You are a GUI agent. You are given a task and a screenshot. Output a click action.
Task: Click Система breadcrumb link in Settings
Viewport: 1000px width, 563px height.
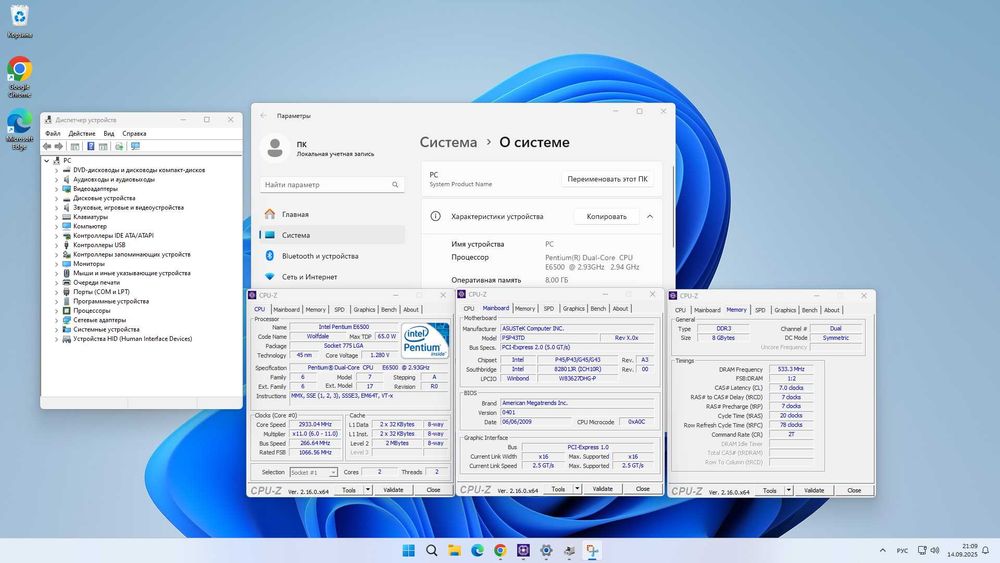click(448, 142)
